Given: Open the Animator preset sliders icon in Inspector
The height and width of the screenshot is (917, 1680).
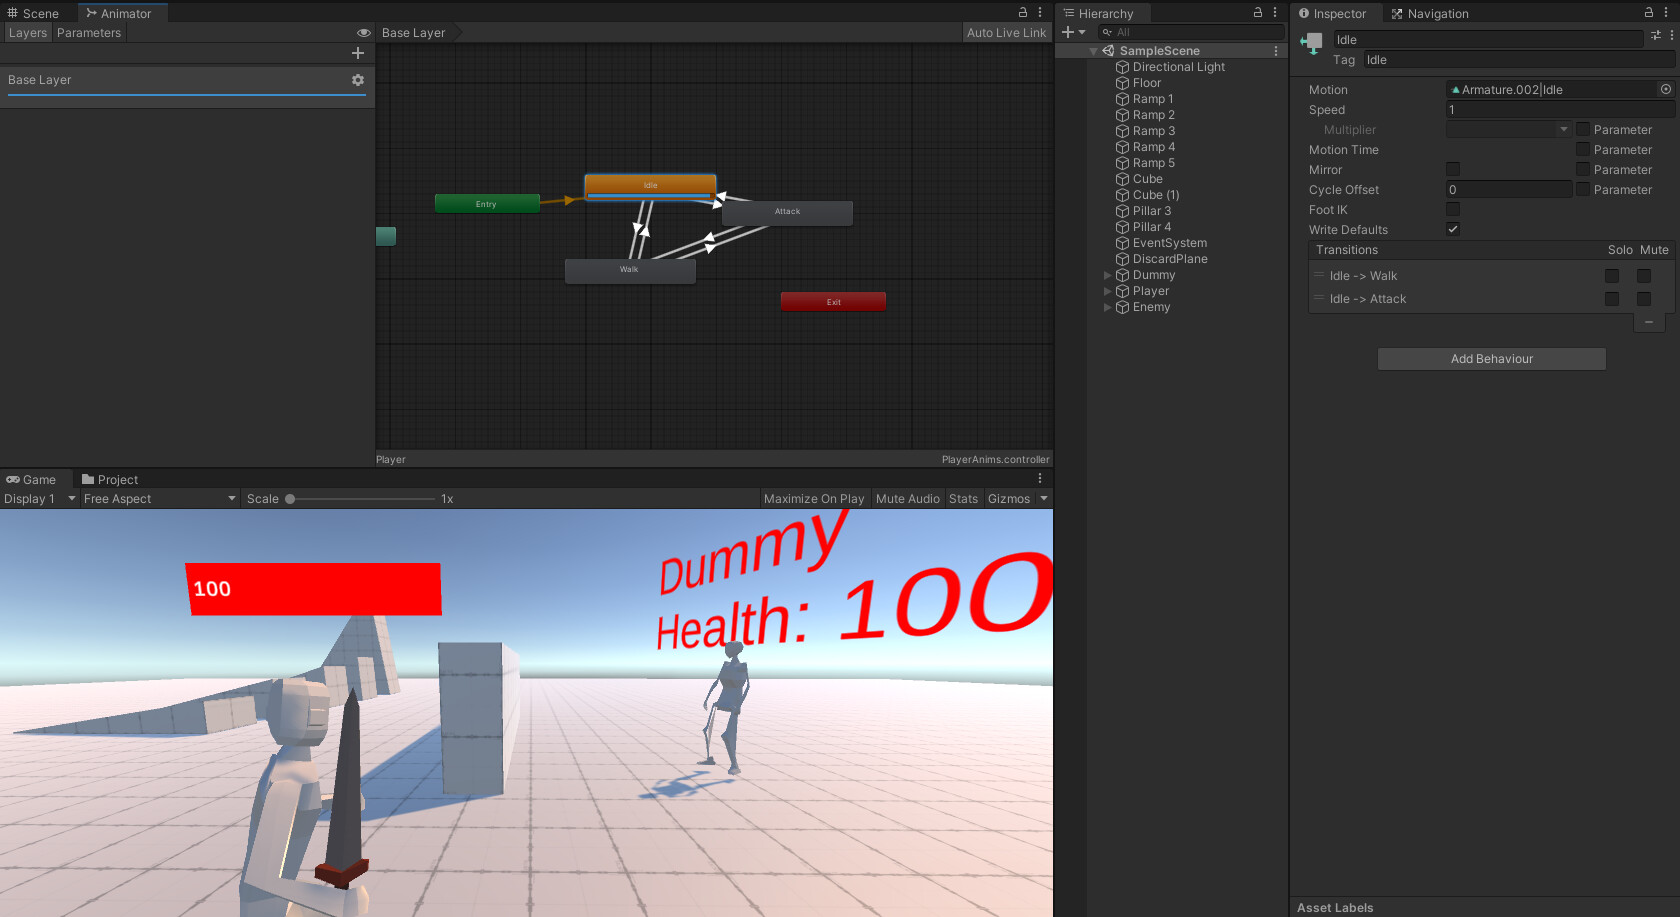Looking at the screenshot, I should tap(1655, 36).
